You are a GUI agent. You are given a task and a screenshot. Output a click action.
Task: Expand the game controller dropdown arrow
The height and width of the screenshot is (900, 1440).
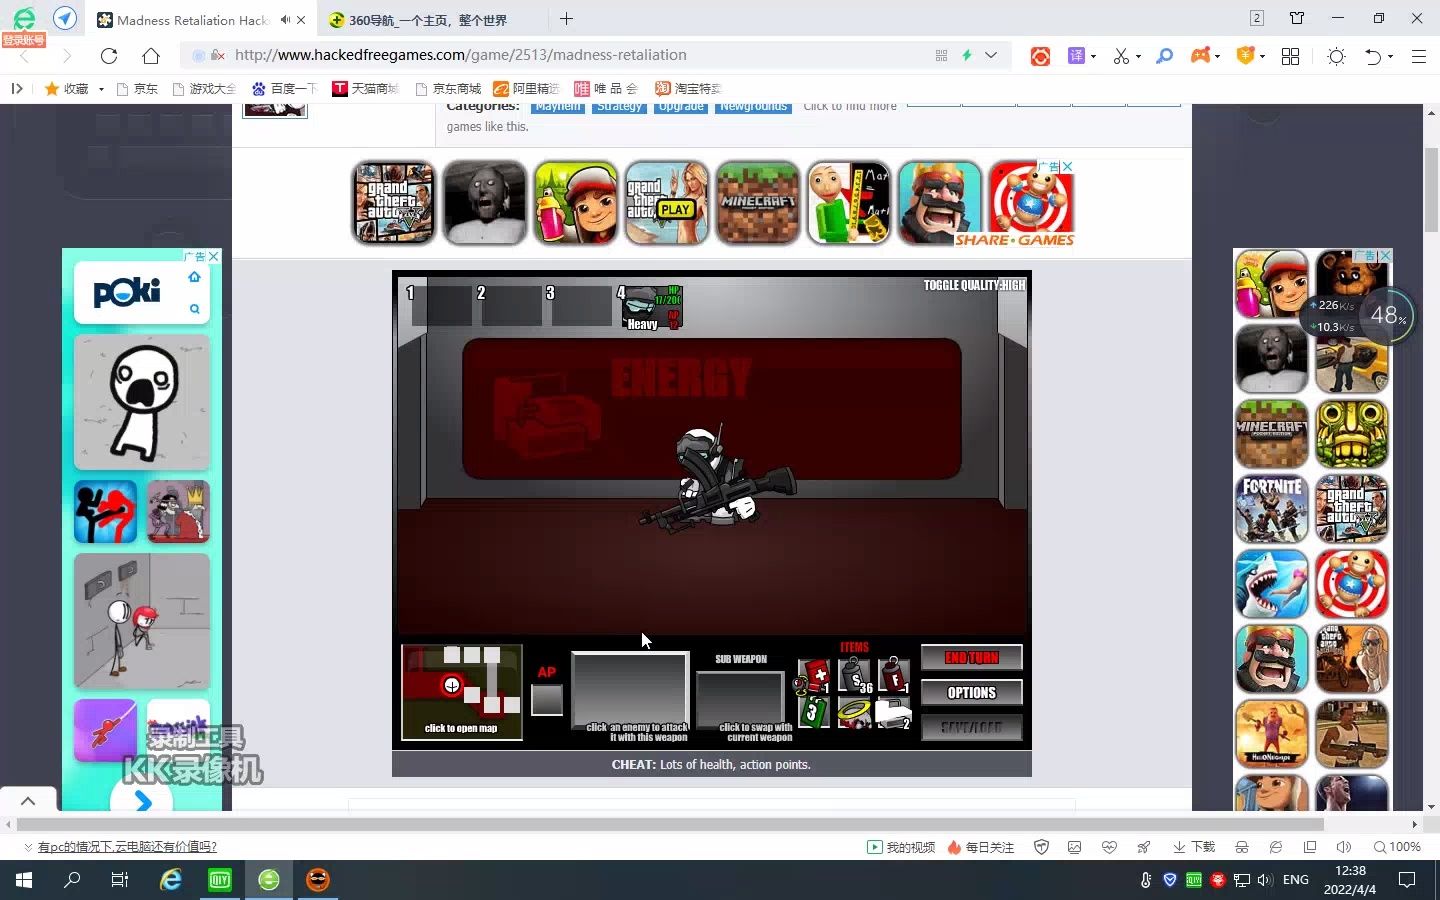[1217, 56]
